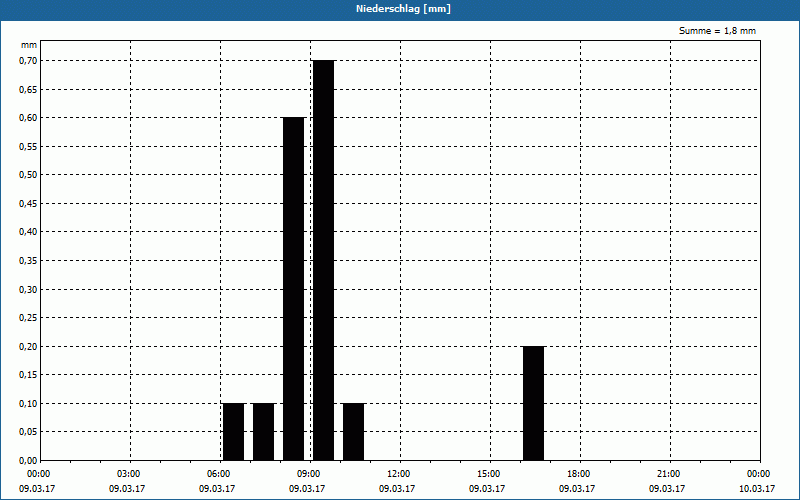This screenshot has height=500, width=800.
Task: Click the 0,50 y-axis label
Action: (x=28, y=175)
